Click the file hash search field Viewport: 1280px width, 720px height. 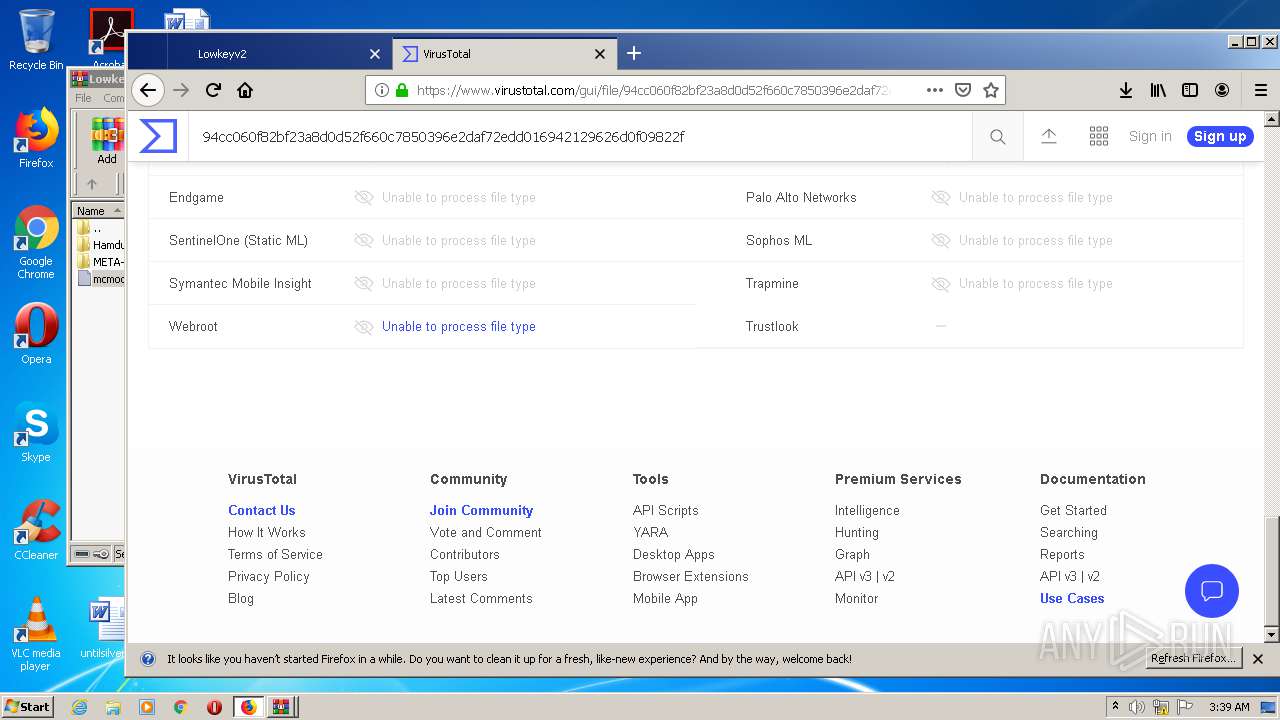pyautogui.click(x=580, y=136)
